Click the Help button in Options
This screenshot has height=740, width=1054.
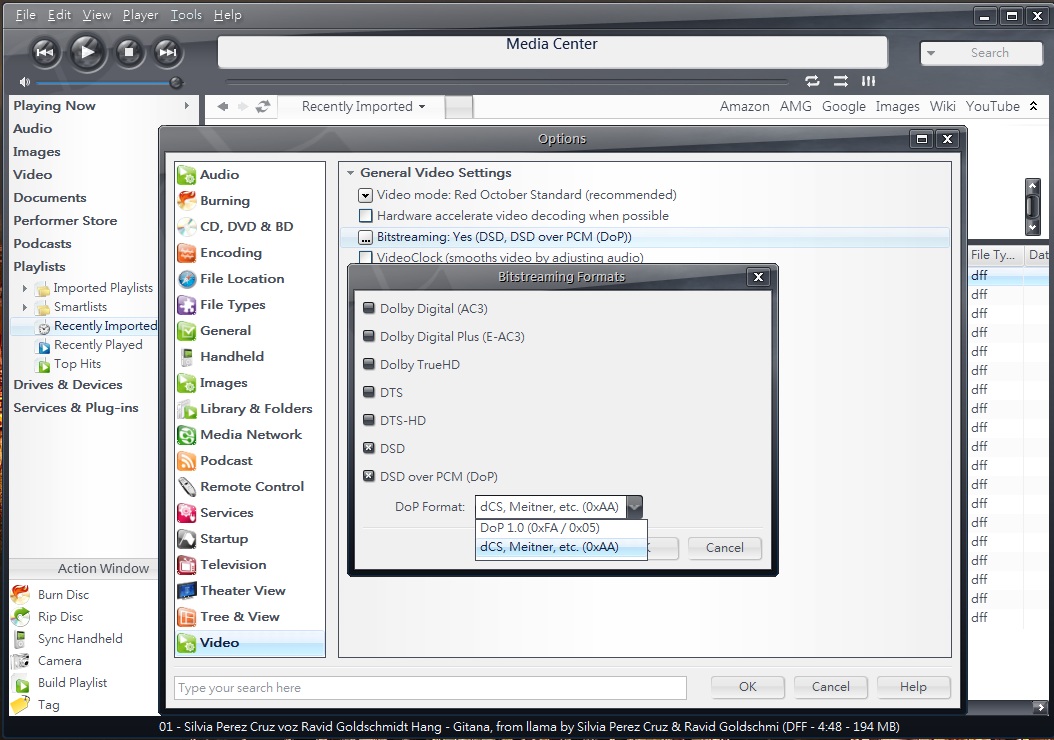[912, 687]
